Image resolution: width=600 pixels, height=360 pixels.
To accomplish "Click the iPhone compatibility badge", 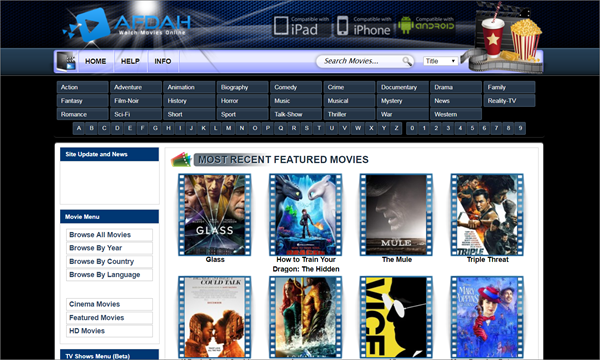I will pyautogui.click(x=364, y=26).
